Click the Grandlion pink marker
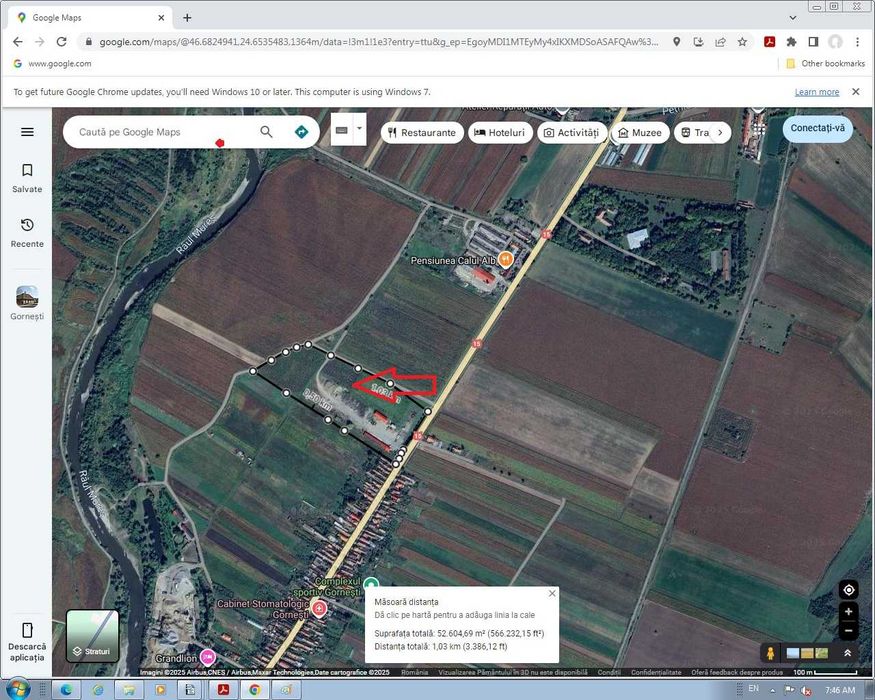Screen dimensions: 875x700 click(208, 658)
